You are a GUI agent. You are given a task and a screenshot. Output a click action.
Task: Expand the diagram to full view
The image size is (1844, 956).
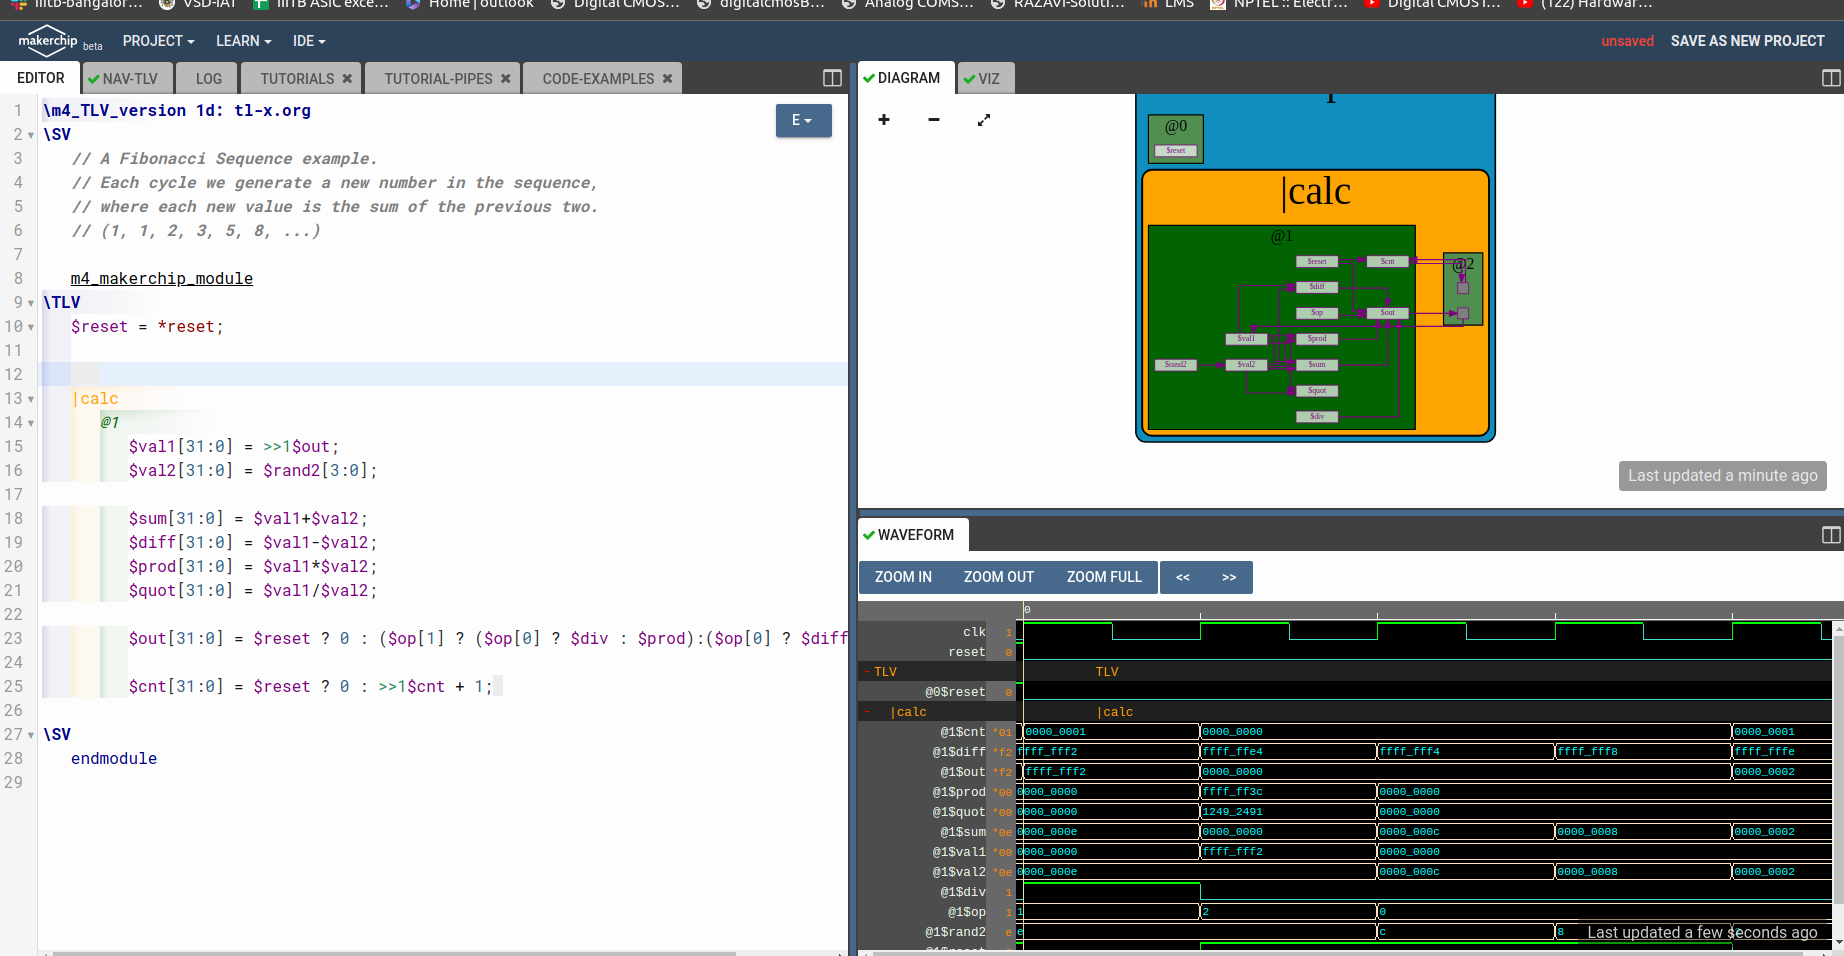pos(984,120)
